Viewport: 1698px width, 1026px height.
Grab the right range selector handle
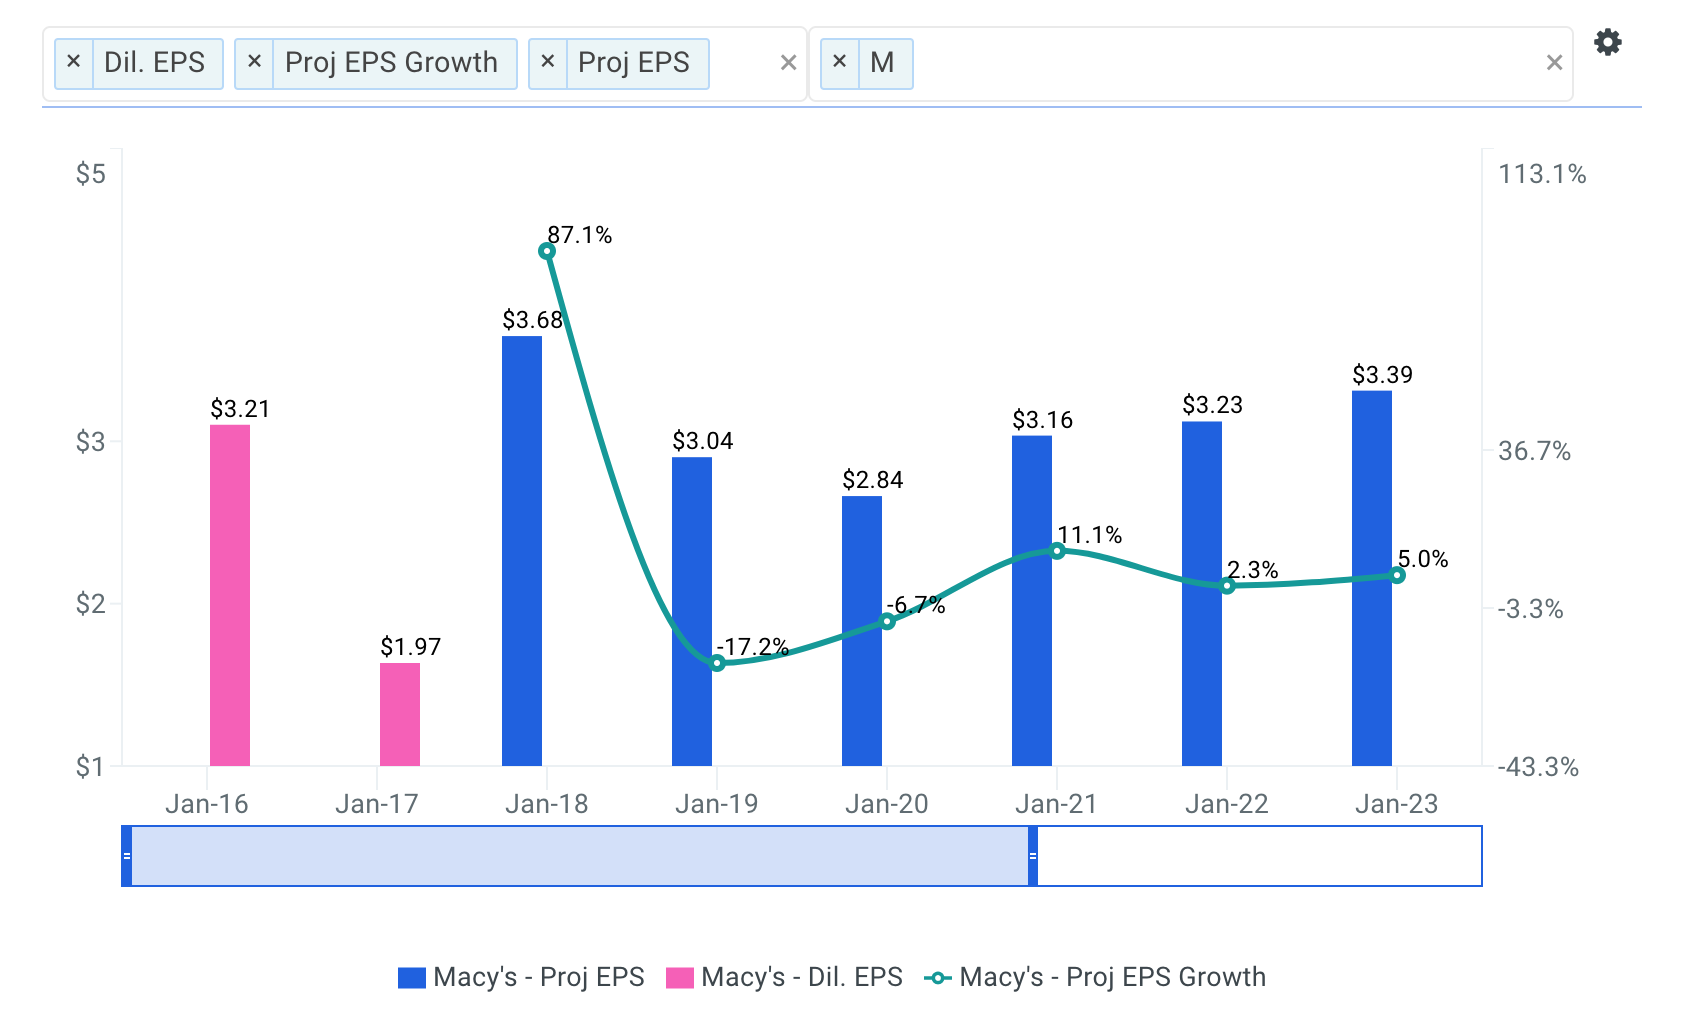(x=1033, y=856)
